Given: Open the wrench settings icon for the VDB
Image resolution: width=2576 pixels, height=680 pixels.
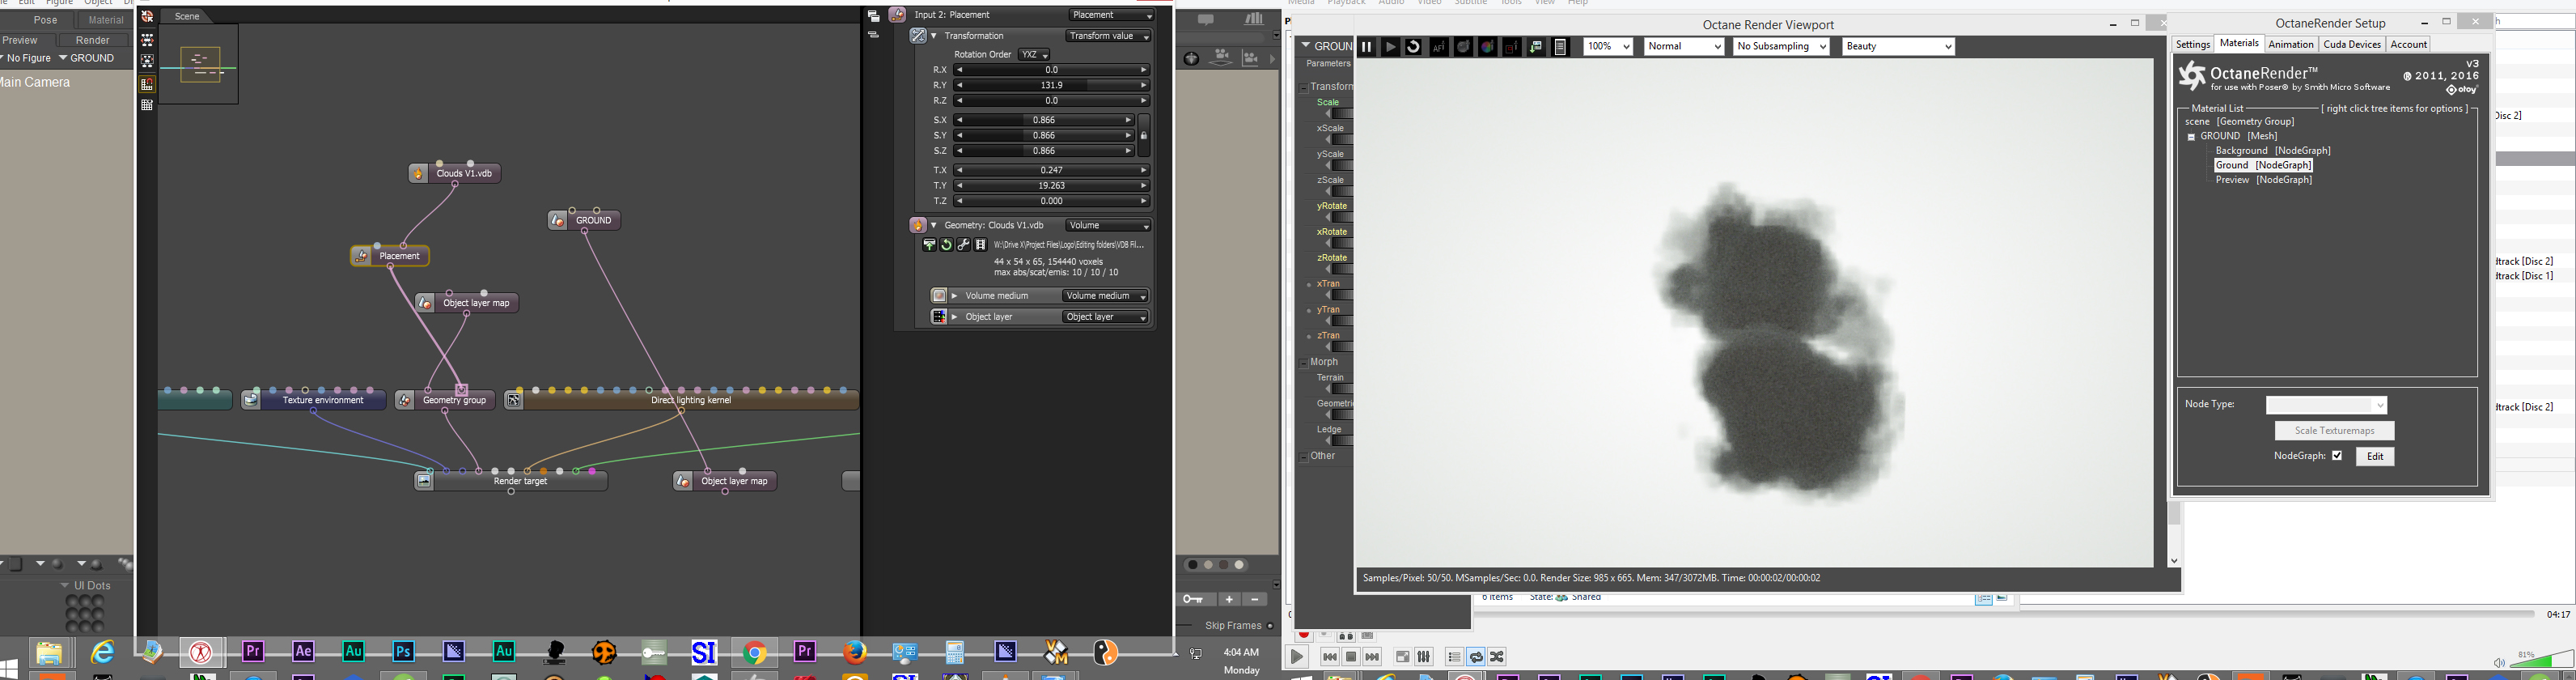Looking at the screenshot, I should tap(964, 245).
